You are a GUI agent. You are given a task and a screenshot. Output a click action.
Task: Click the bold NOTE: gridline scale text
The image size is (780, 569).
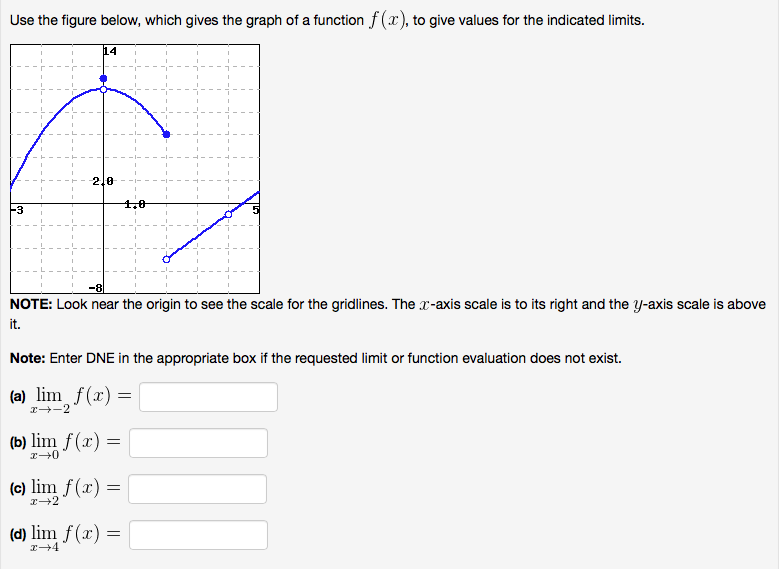31,304
